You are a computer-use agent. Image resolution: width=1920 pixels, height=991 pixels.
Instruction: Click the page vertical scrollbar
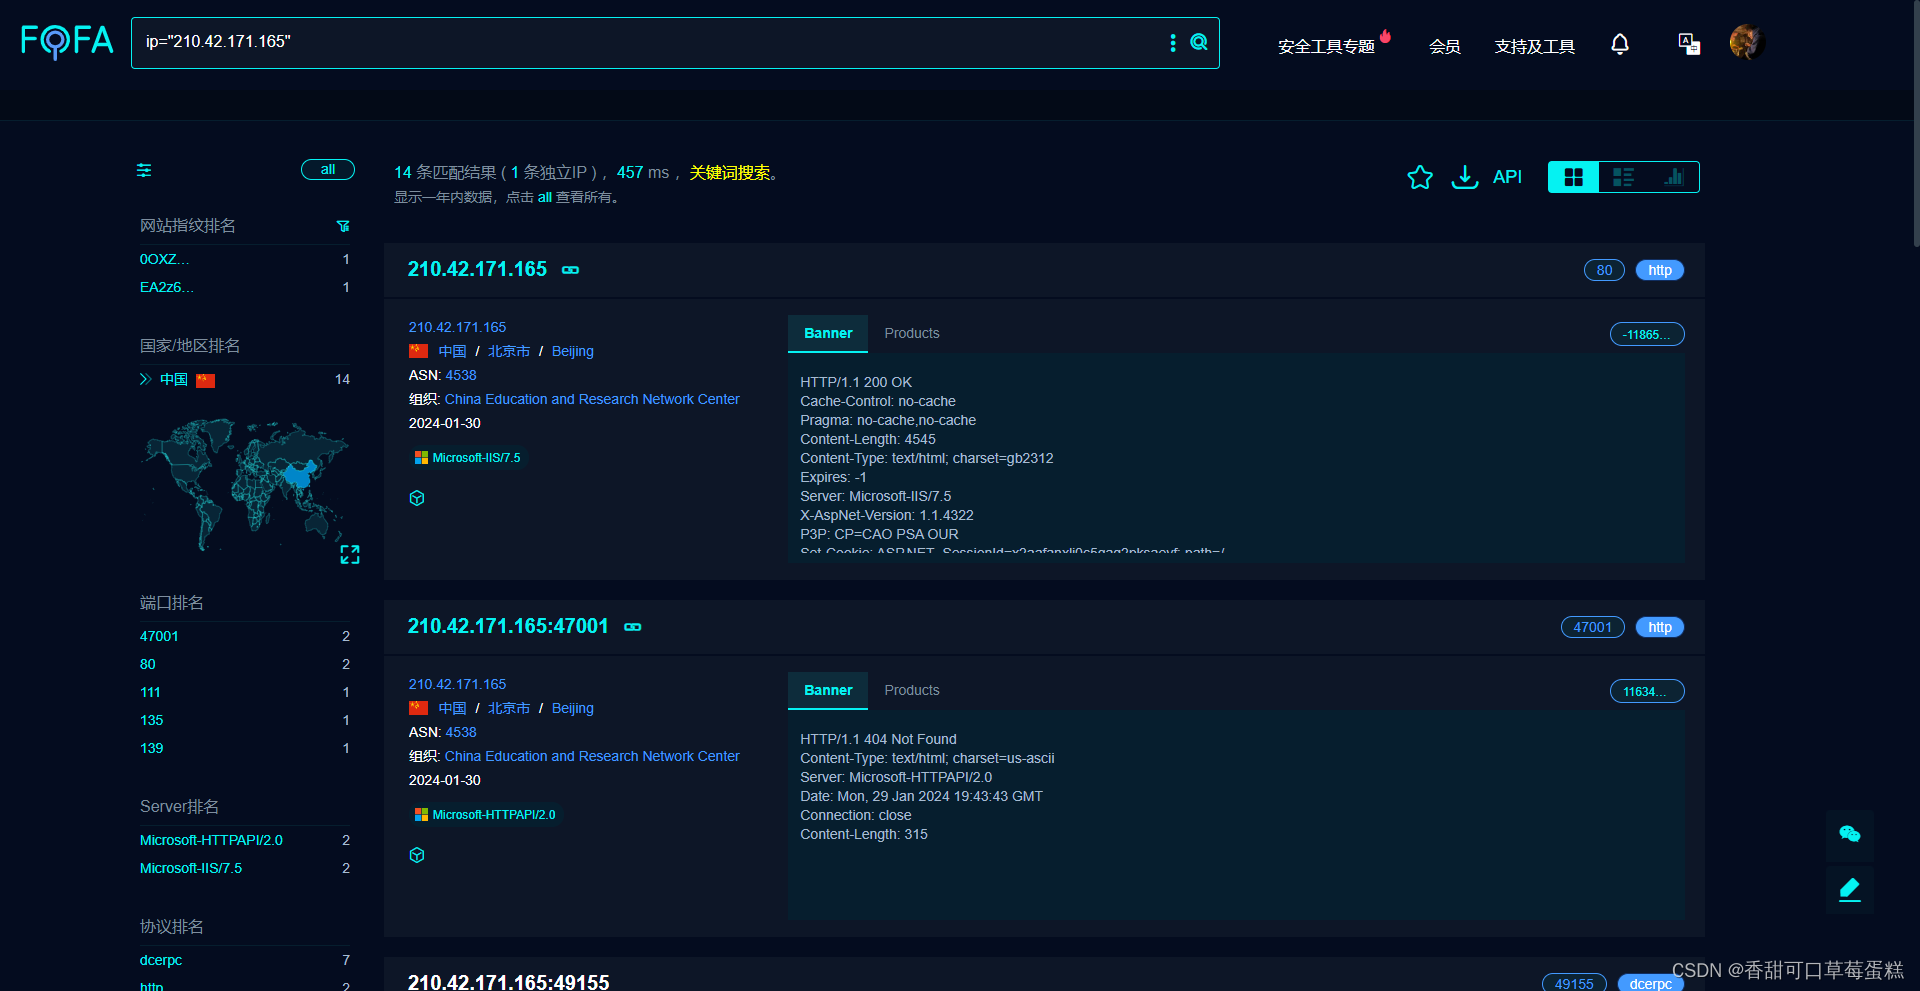[x=1915, y=125]
